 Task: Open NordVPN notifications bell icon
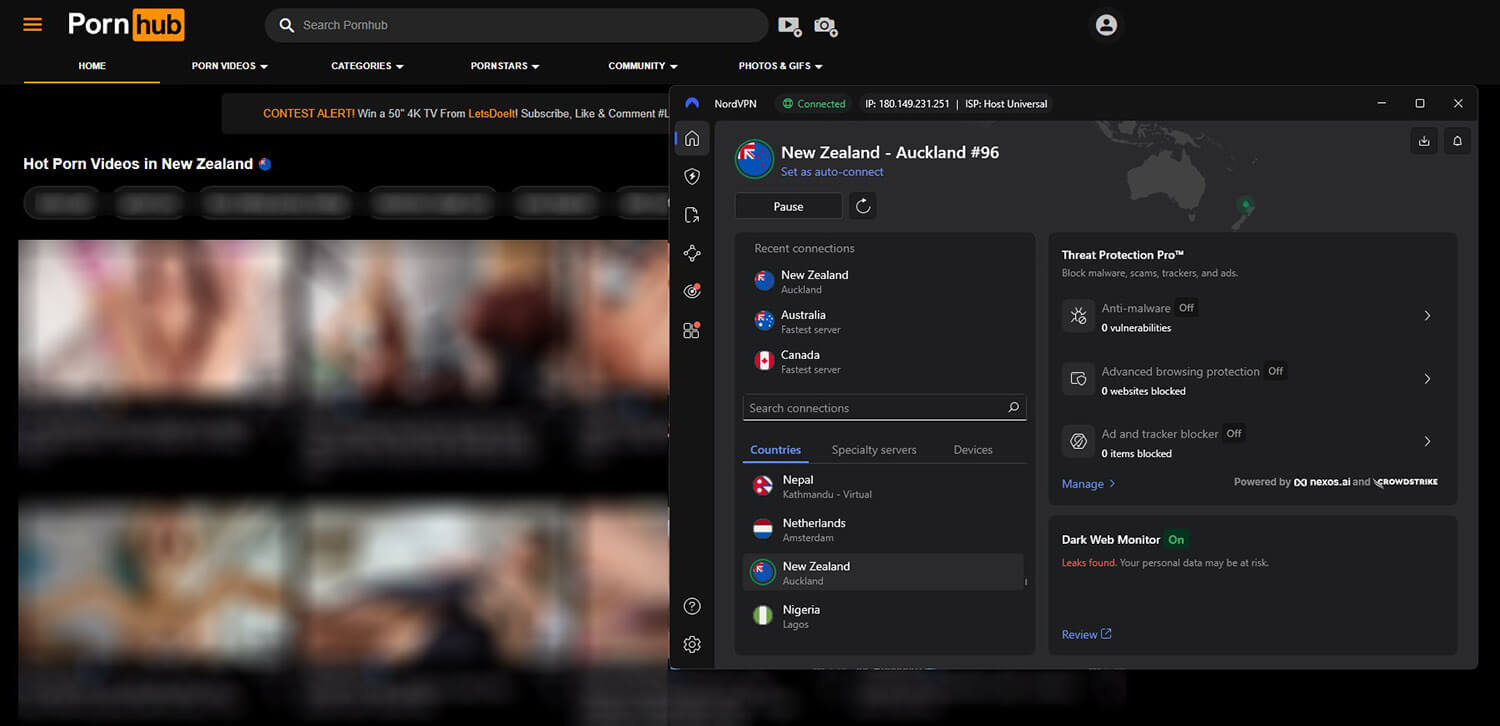click(1457, 141)
